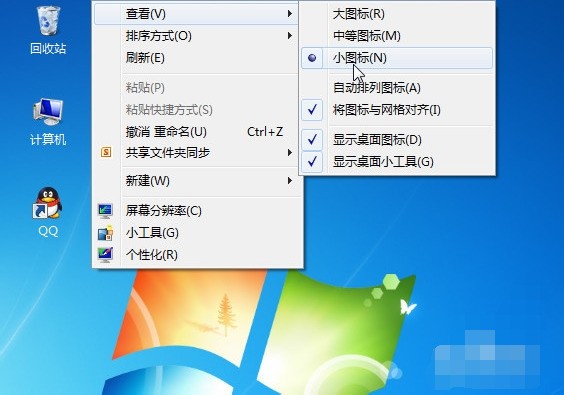Click the monitor icon beside 屏幕分辨率
Viewport: 564px width, 395px height.
[x=105, y=211]
